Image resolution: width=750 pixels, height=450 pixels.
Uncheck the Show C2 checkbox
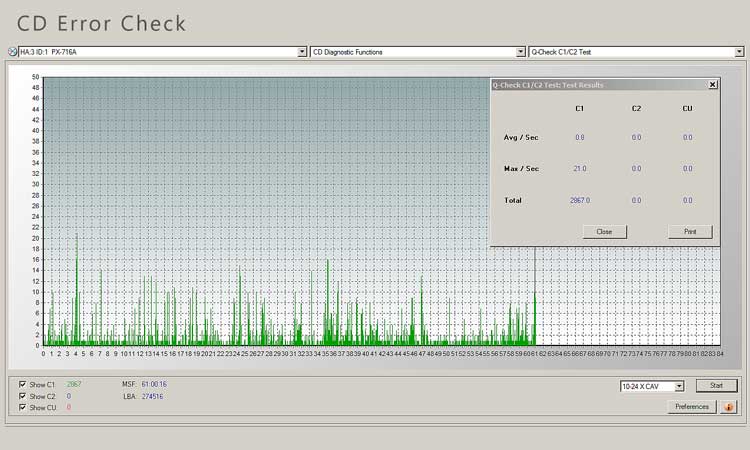pyautogui.click(x=23, y=397)
